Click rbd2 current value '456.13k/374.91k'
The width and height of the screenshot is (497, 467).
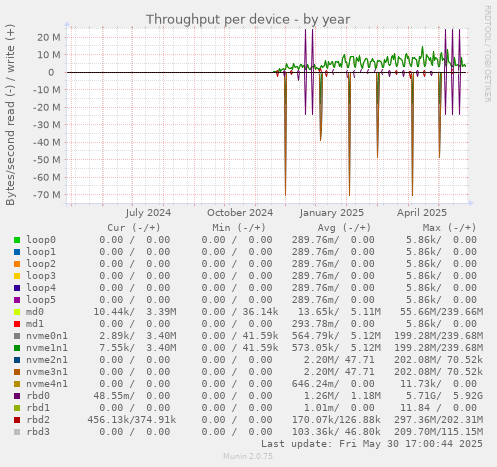[132, 420]
